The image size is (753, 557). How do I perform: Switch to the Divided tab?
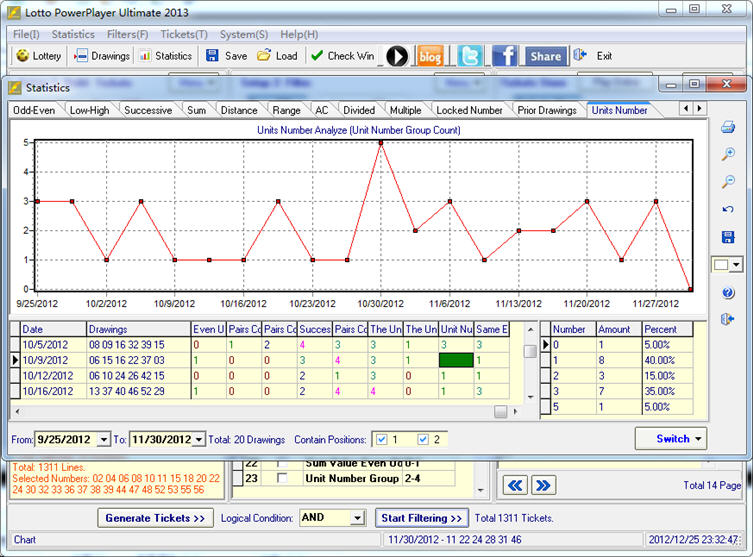(359, 110)
